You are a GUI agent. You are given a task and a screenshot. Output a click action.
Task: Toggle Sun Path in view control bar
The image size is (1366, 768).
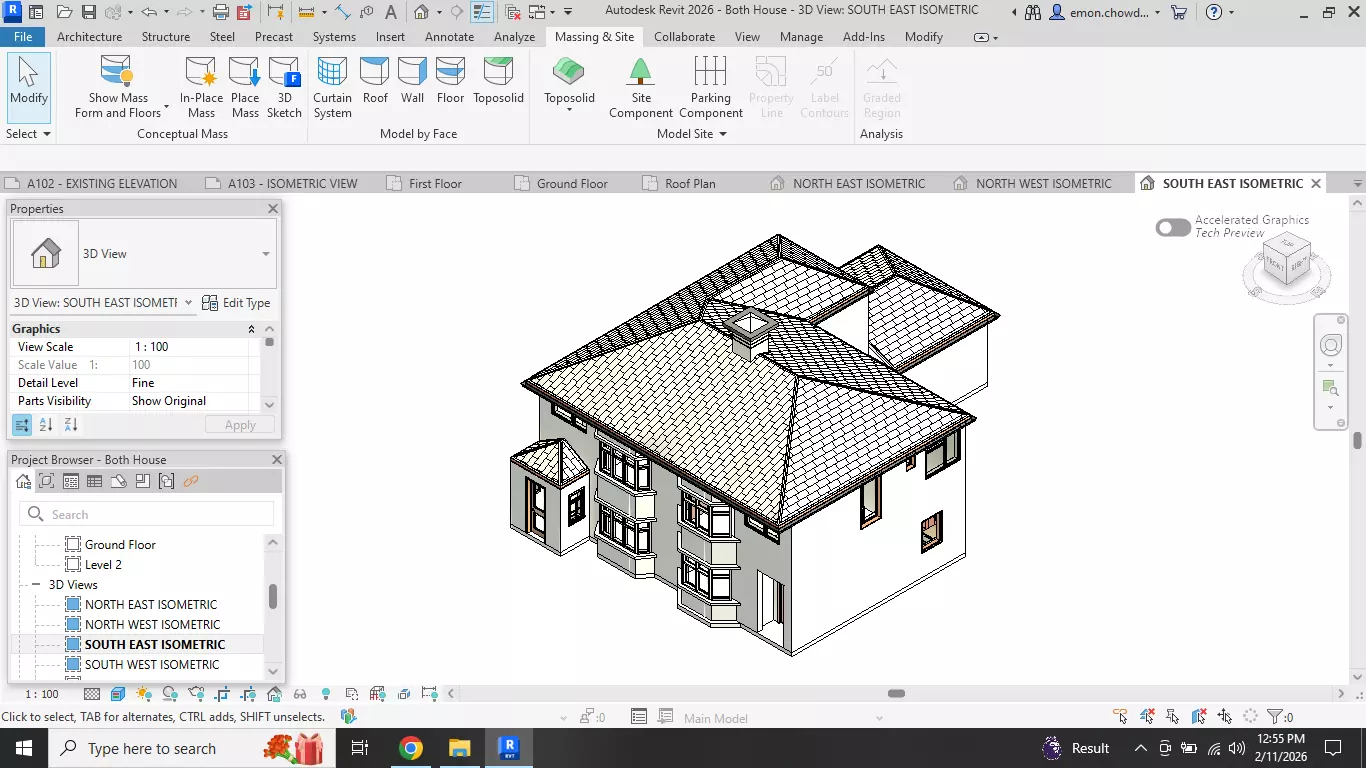tap(144, 693)
